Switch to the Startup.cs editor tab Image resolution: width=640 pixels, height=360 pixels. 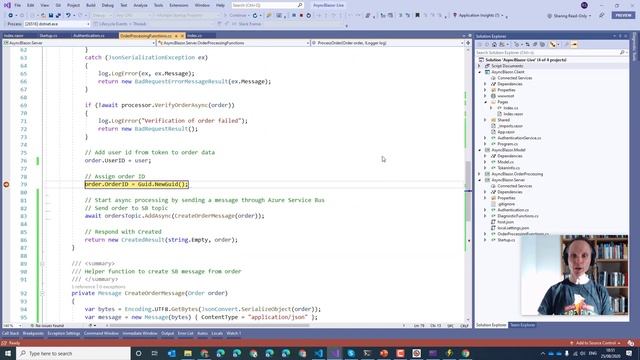[49, 36]
